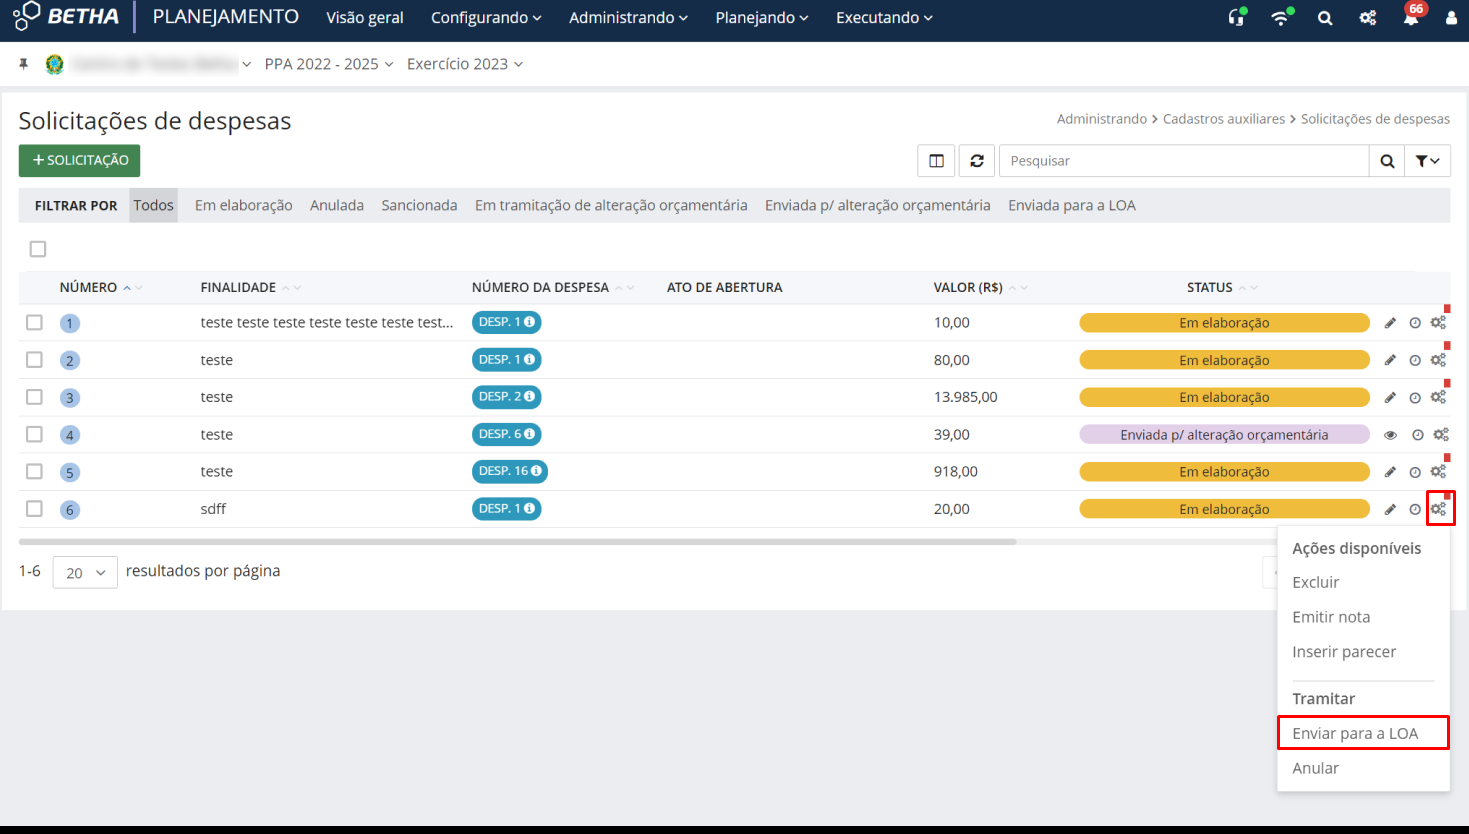Open the Visão geral menu item
The width and height of the screenshot is (1469, 834).
coord(365,18)
